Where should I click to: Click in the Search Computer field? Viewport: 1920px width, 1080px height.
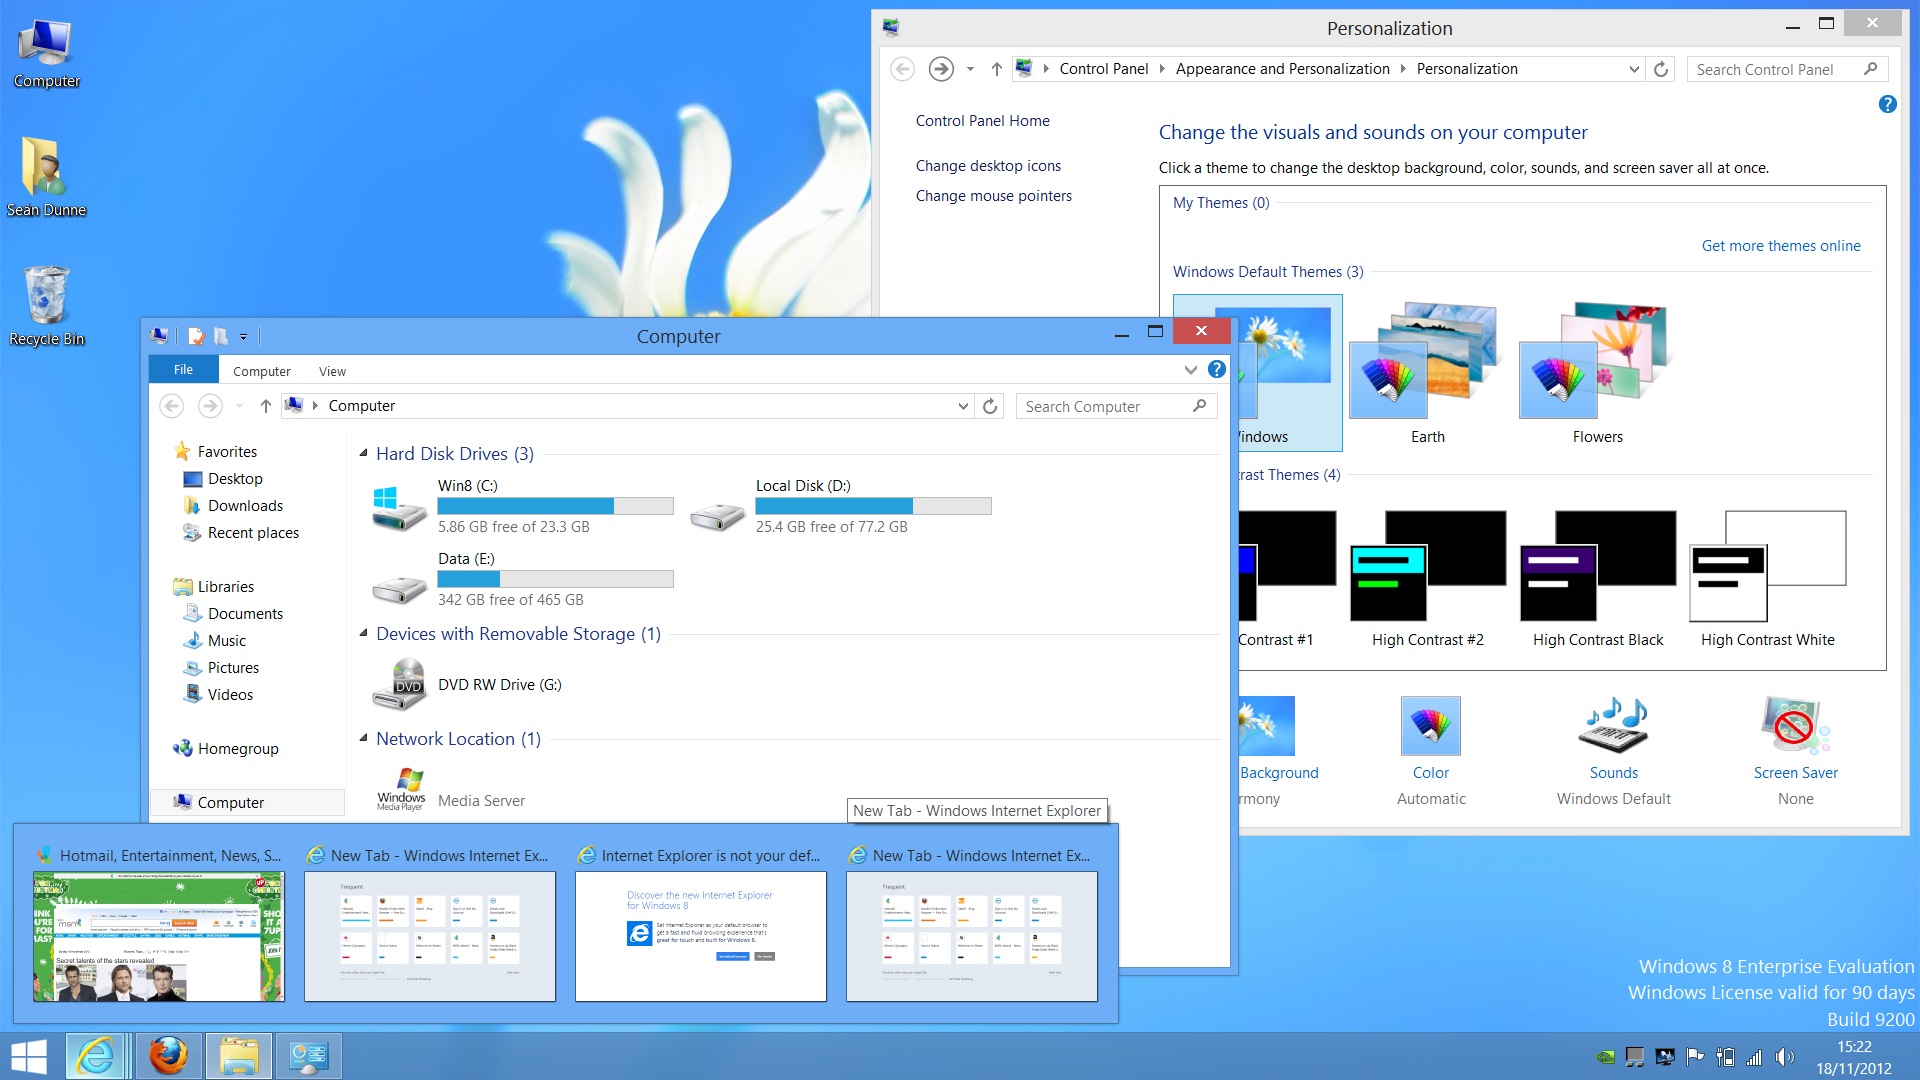(x=1106, y=406)
